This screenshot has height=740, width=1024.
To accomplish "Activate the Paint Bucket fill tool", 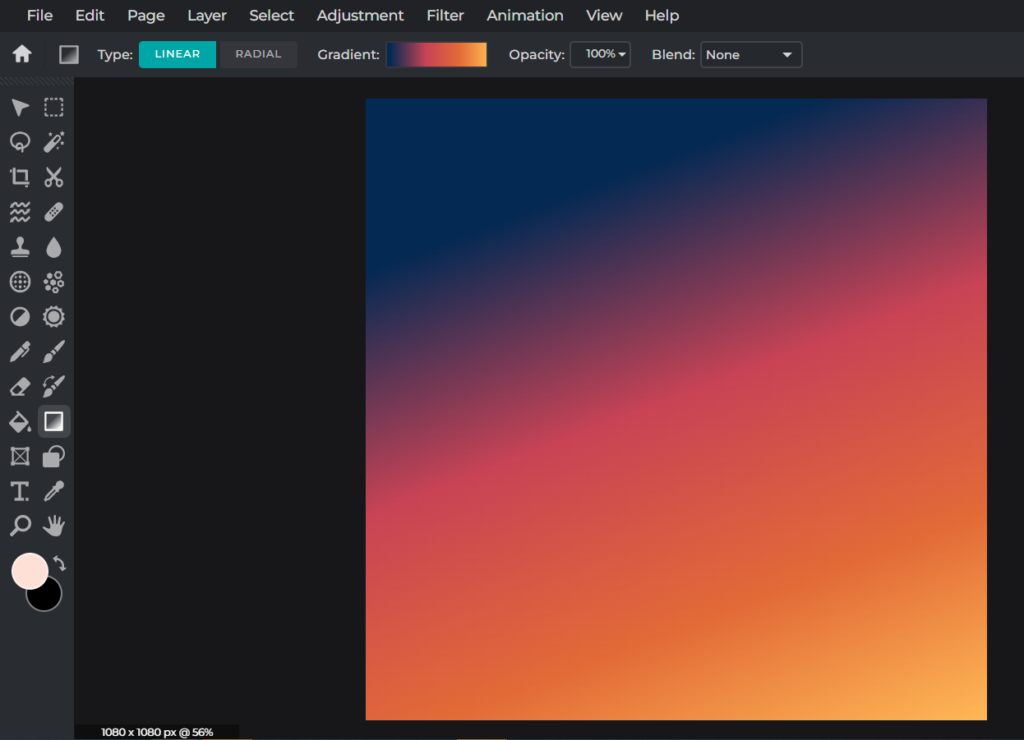I will tap(20, 421).
